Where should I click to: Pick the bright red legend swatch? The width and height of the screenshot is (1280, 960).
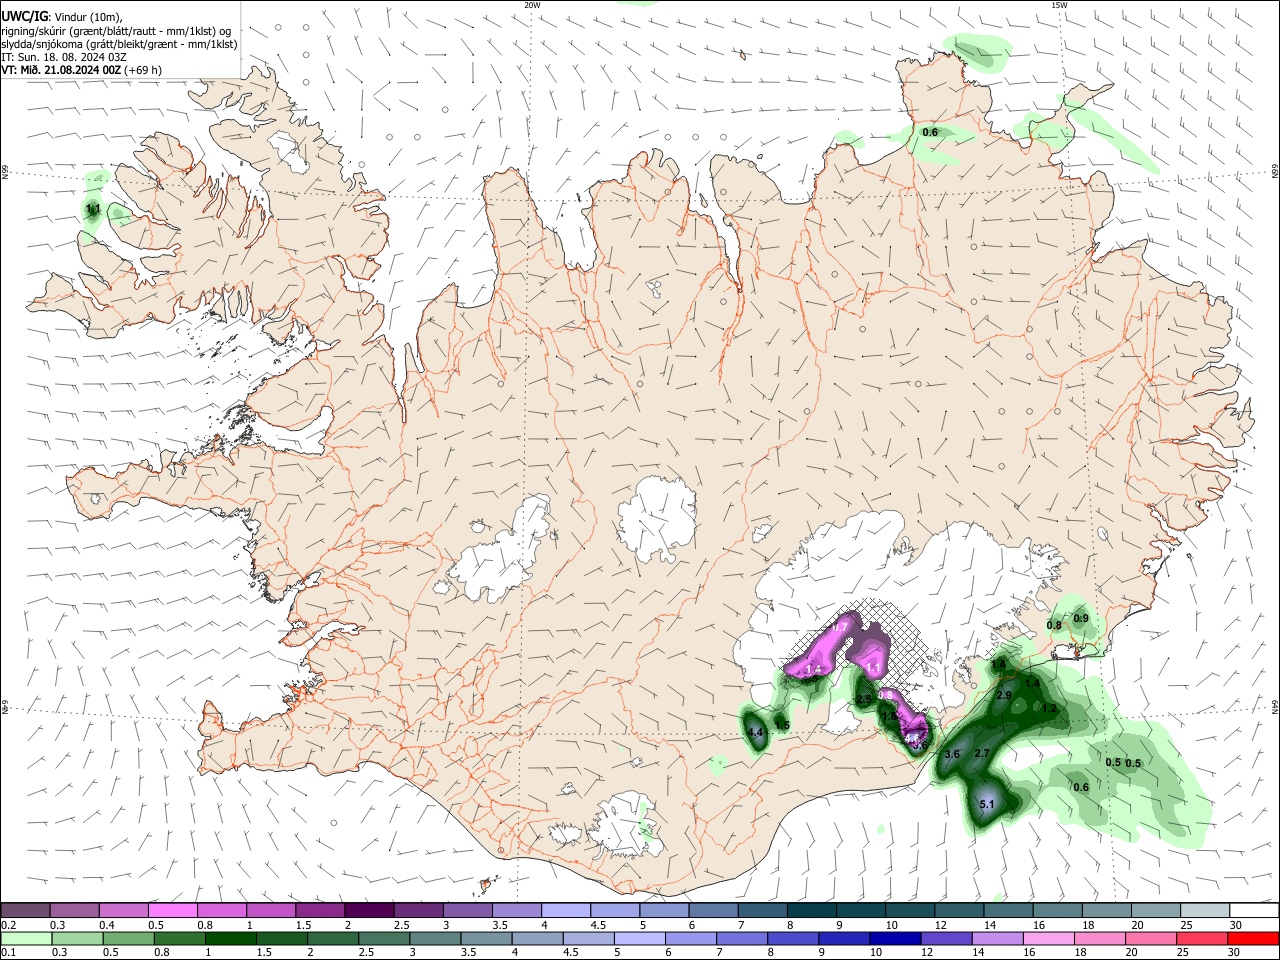tap(1254, 938)
